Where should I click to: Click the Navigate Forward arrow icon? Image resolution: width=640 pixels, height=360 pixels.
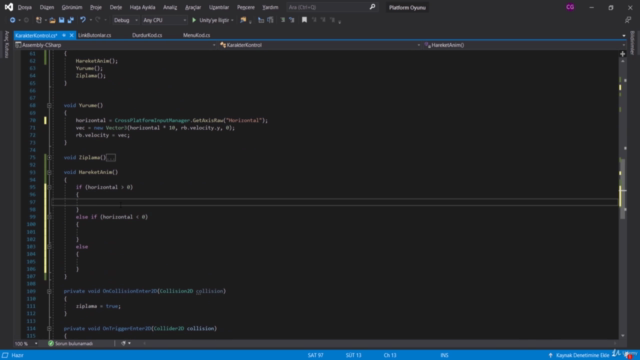[26, 20]
